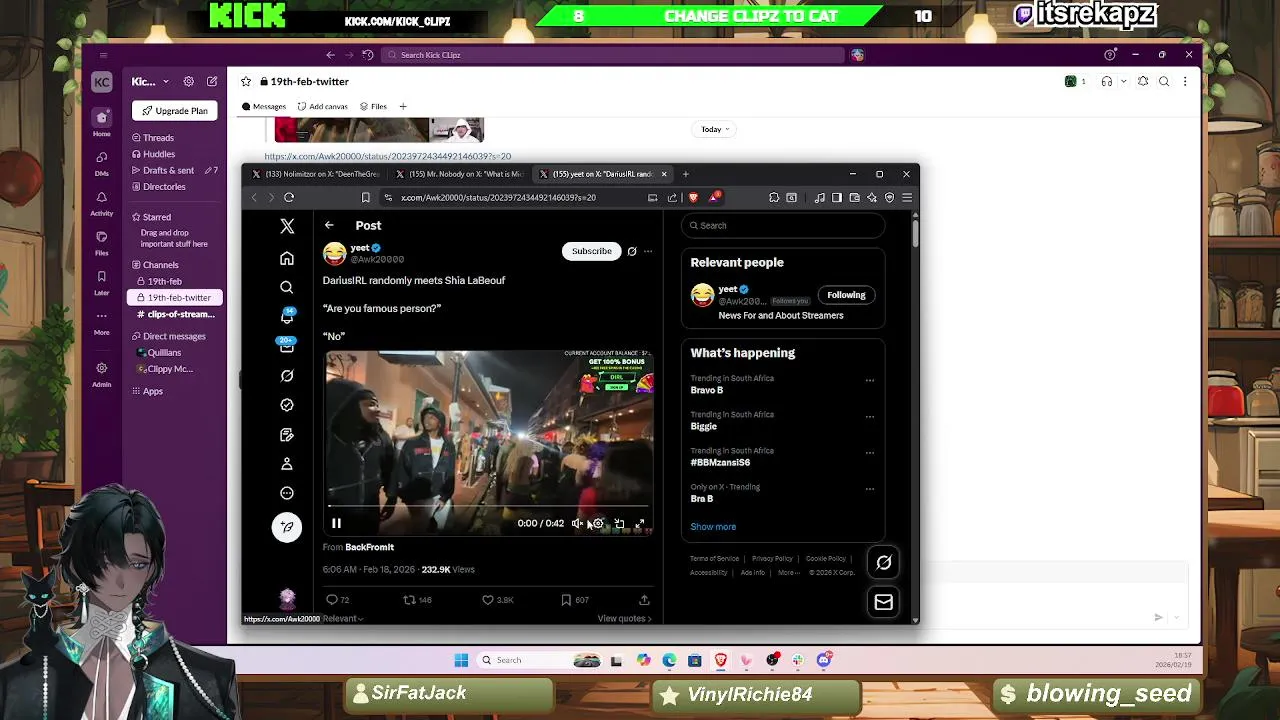Seek on the video progress bar
Screen dimensions: 1280x720
(x=489, y=507)
